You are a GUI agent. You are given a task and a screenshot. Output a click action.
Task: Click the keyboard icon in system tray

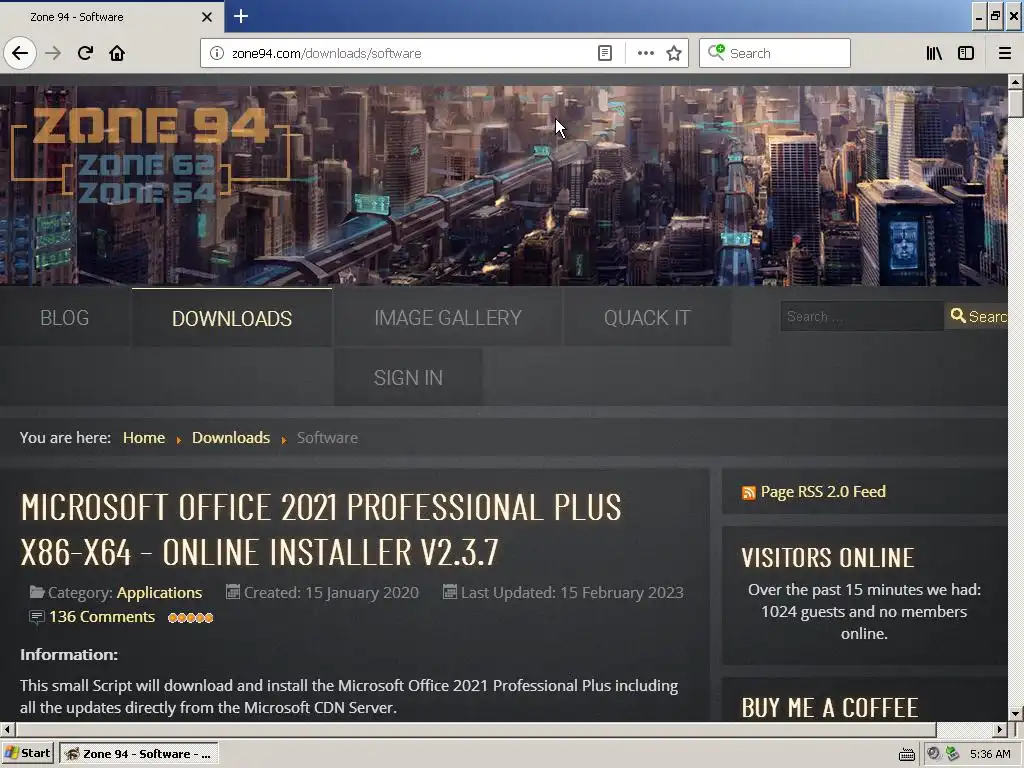click(906, 754)
